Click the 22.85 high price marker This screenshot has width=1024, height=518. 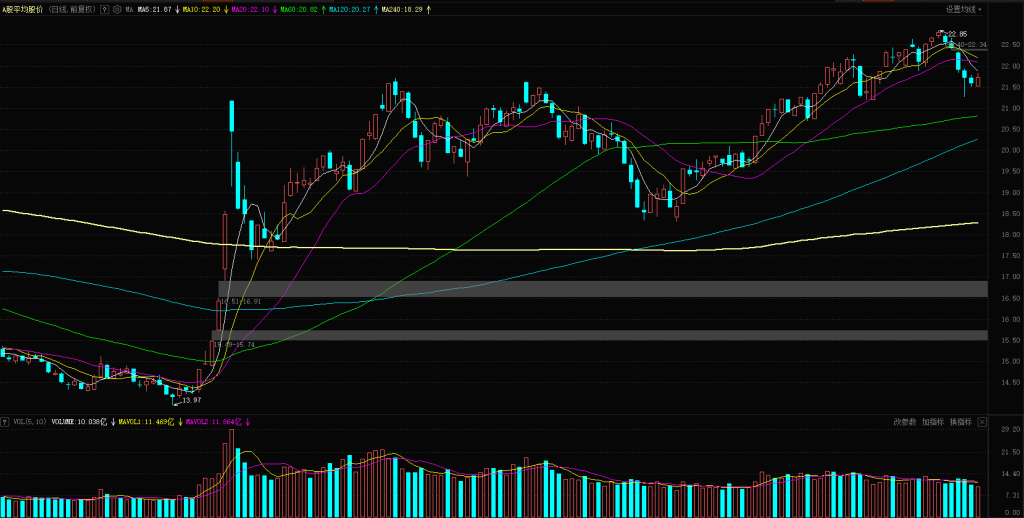[957, 34]
